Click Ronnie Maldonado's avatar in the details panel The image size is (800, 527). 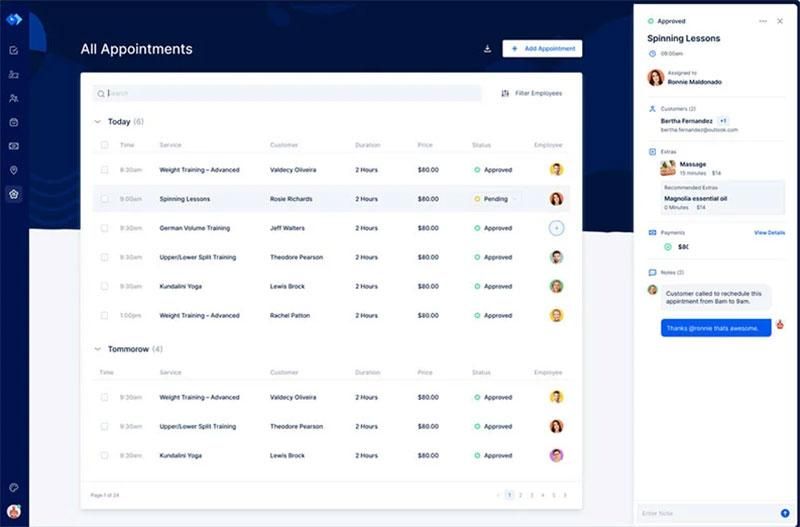pyautogui.click(x=656, y=78)
